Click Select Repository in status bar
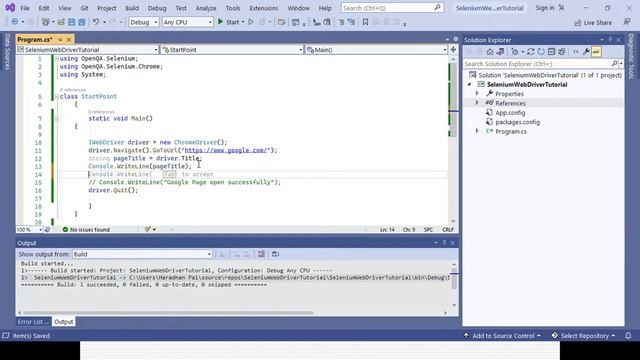This screenshot has height=360, width=640. point(583,336)
